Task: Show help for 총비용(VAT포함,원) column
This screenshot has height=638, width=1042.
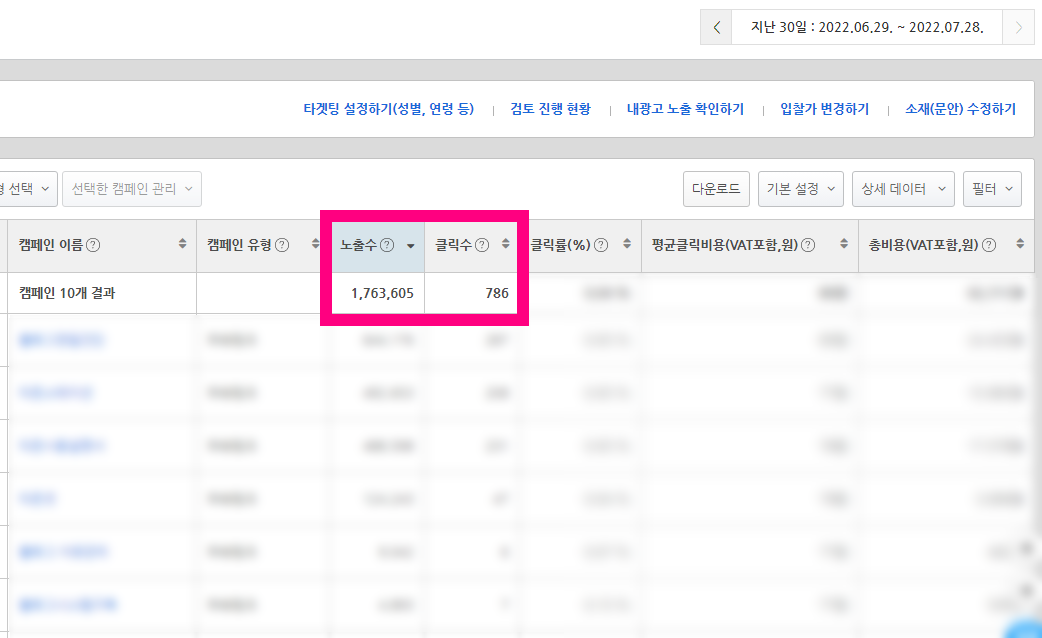Action: [x=989, y=245]
